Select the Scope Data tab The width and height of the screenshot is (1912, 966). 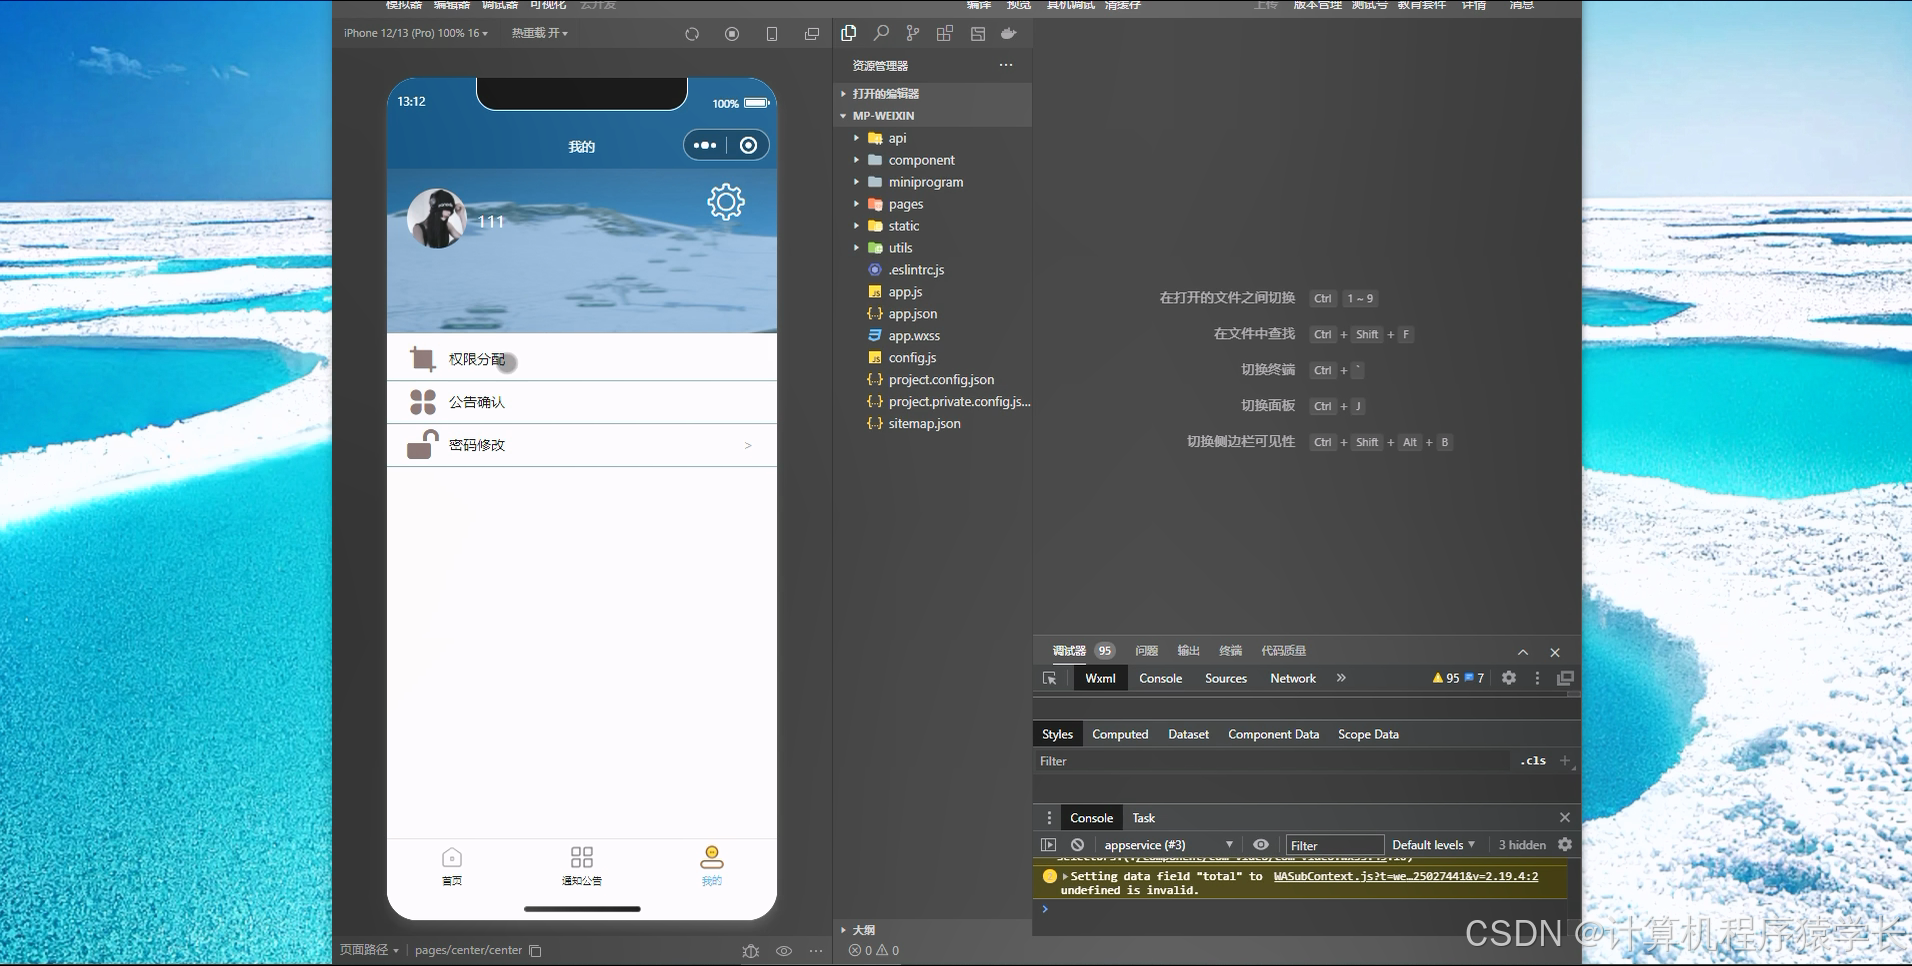(x=1368, y=734)
